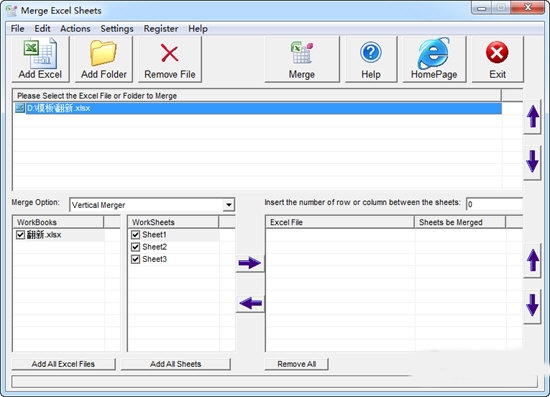This screenshot has height=397, width=550.
Task: Click Add All Sheets button
Action: click(x=176, y=364)
